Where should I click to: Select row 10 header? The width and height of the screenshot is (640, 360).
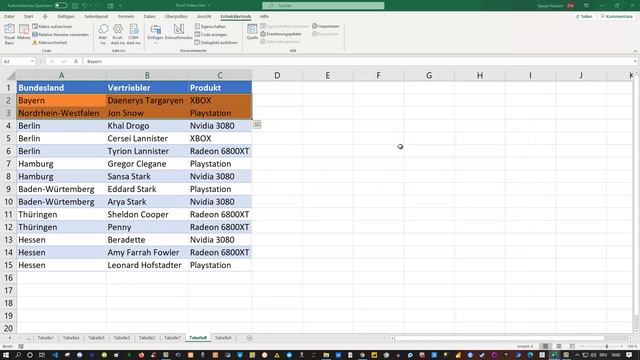click(8, 202)
